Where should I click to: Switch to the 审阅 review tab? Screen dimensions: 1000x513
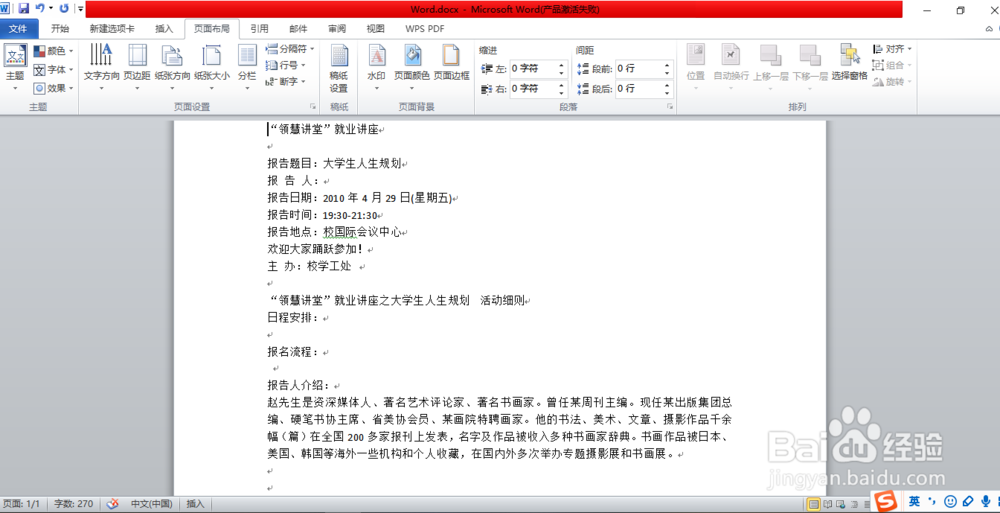(337, 29)
